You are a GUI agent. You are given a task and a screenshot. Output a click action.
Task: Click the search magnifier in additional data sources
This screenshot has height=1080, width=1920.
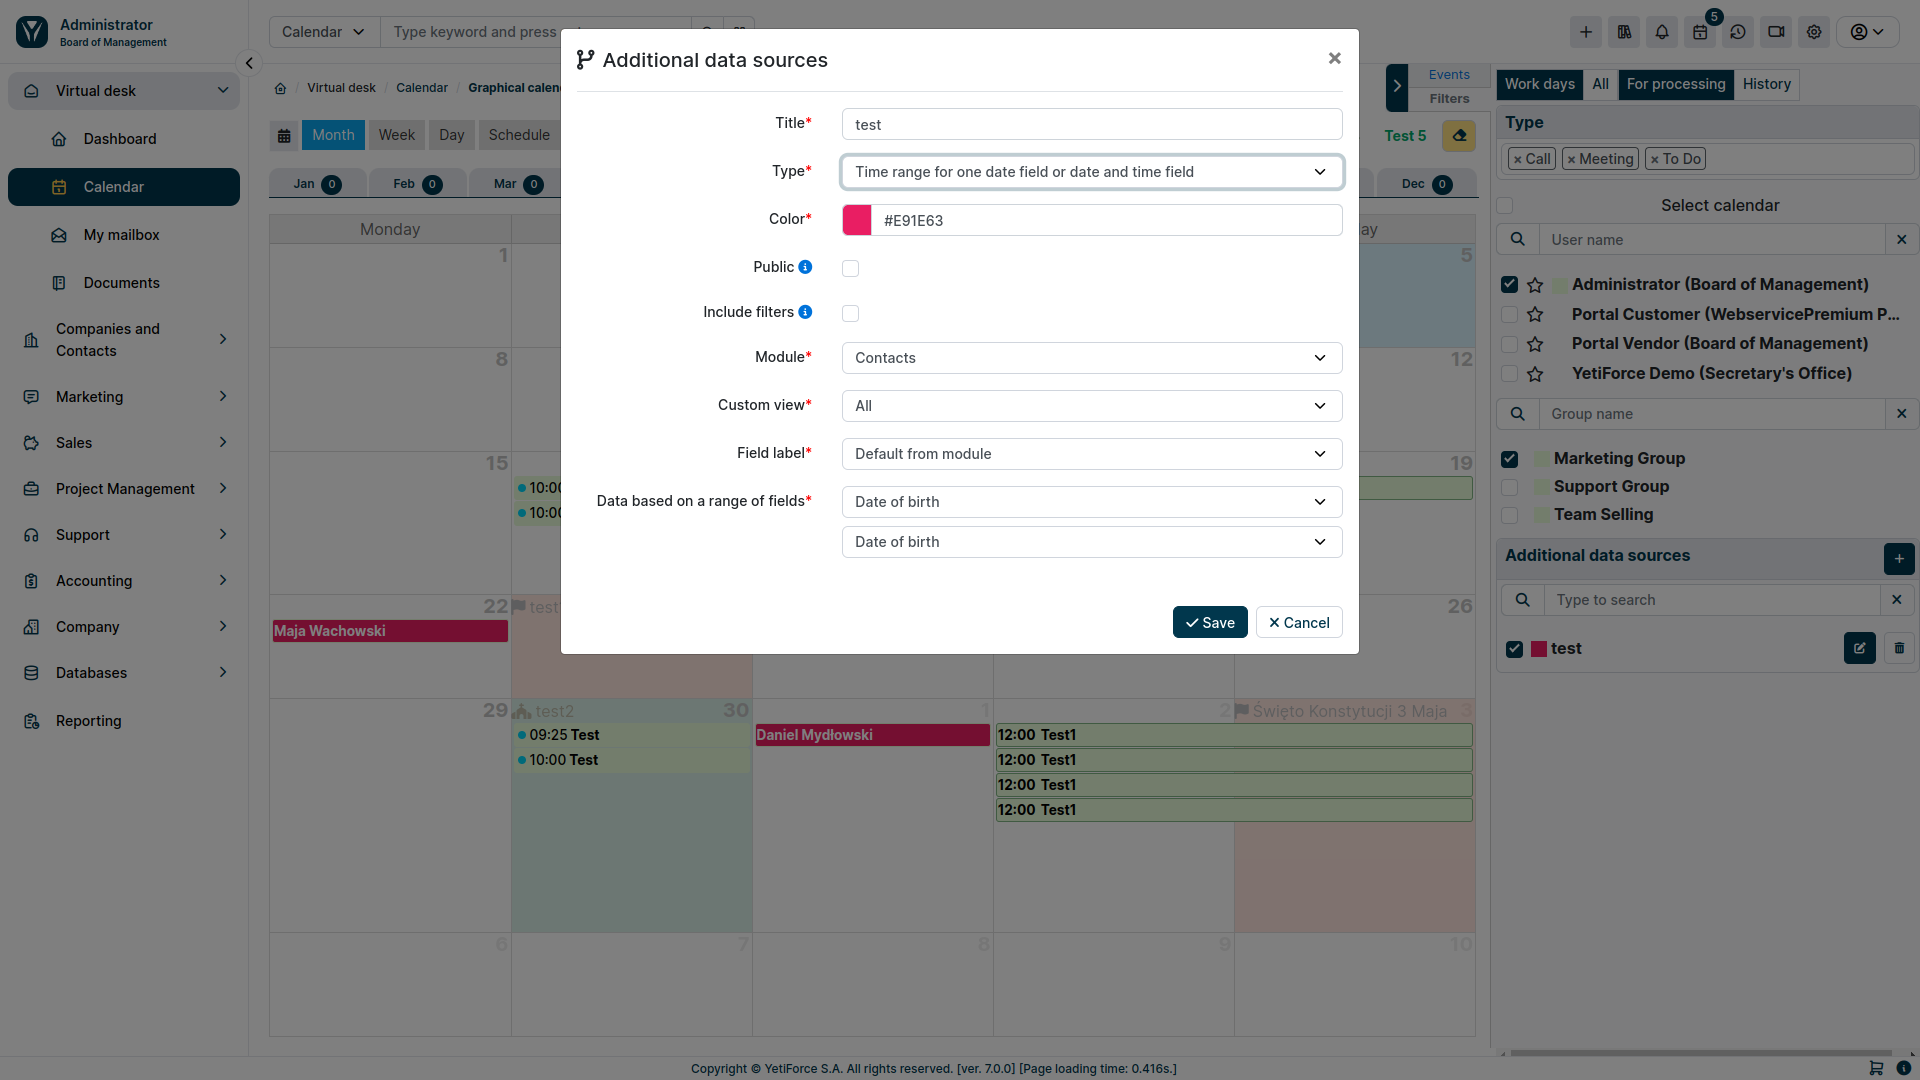(x=1520, y=600)
